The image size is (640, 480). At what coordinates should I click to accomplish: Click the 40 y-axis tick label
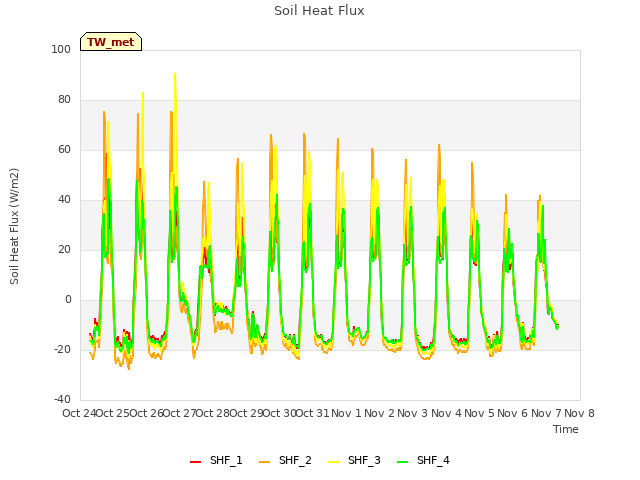pos(64,200)
